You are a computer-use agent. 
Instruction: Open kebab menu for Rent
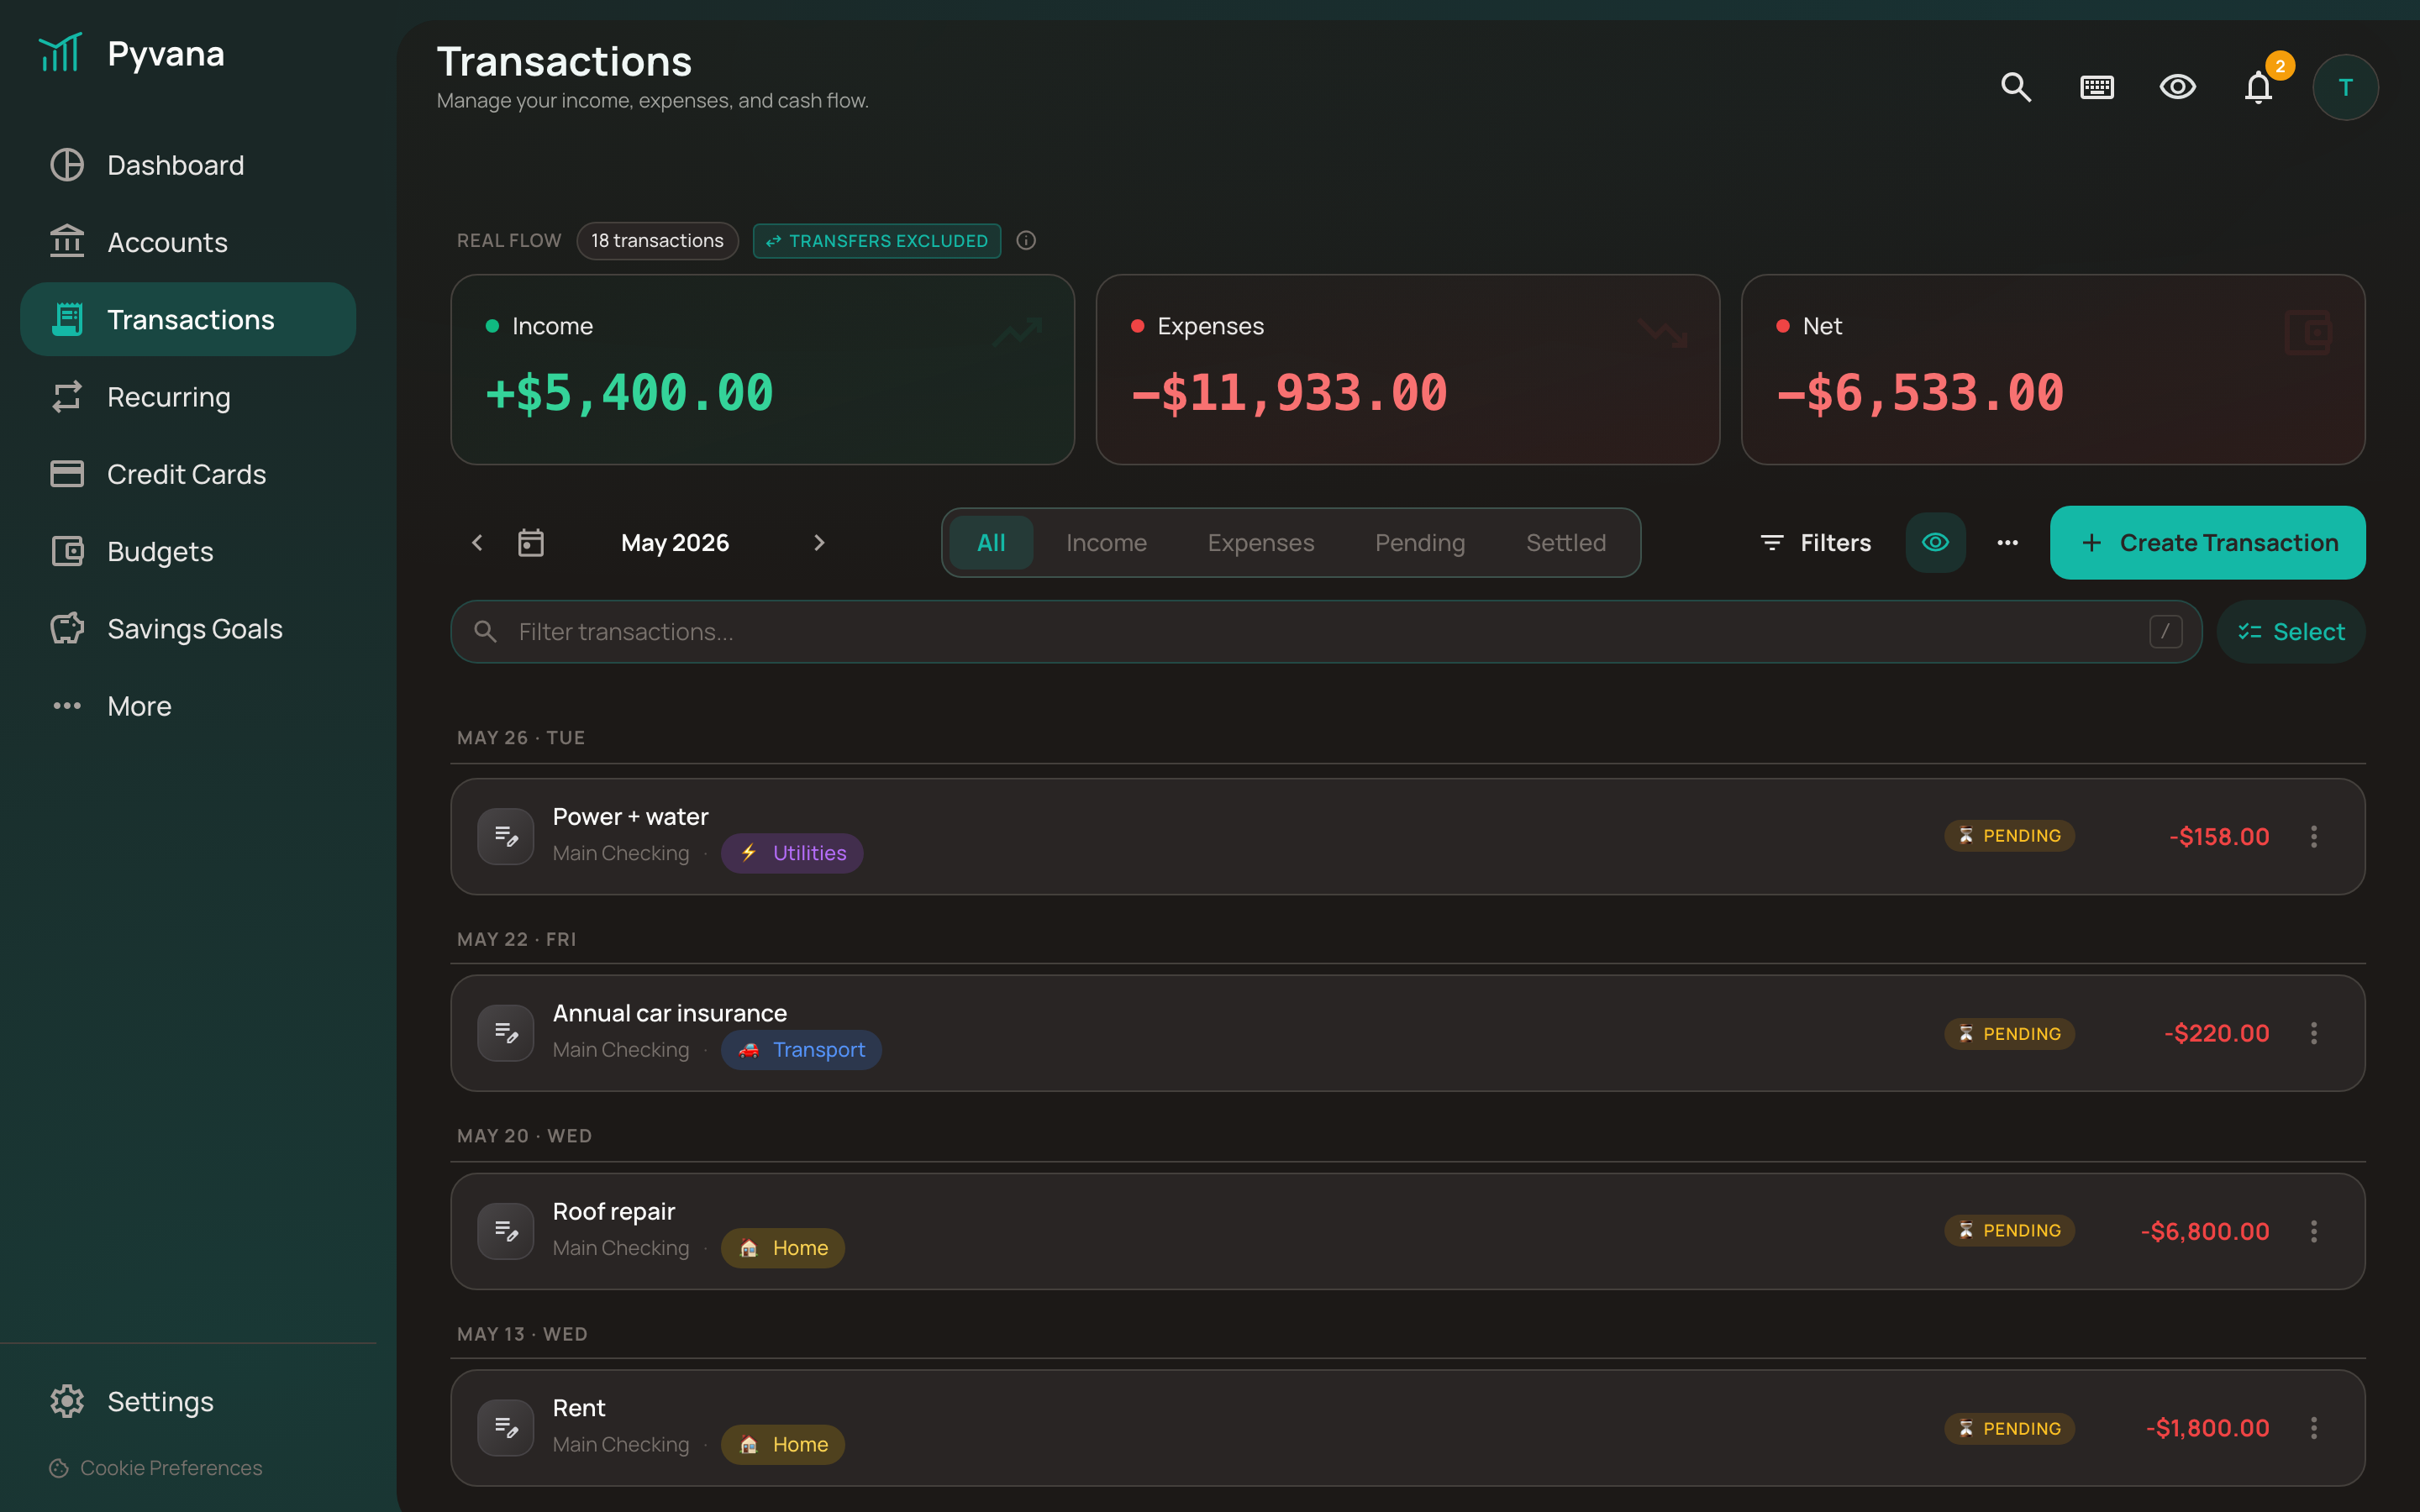point(2314,1428)
